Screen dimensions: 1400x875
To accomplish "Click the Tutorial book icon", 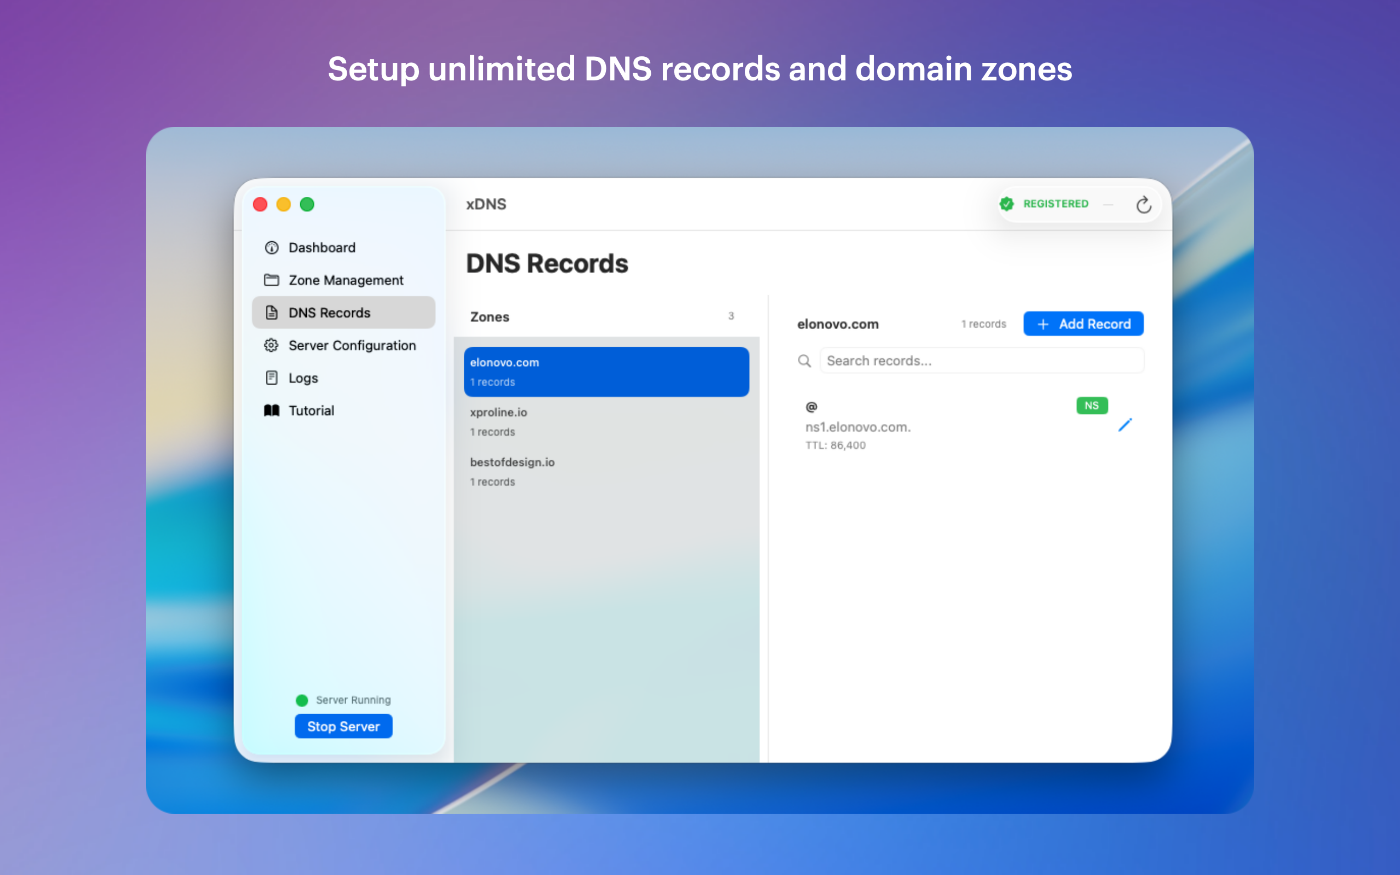I will click(x=271, y=411).
